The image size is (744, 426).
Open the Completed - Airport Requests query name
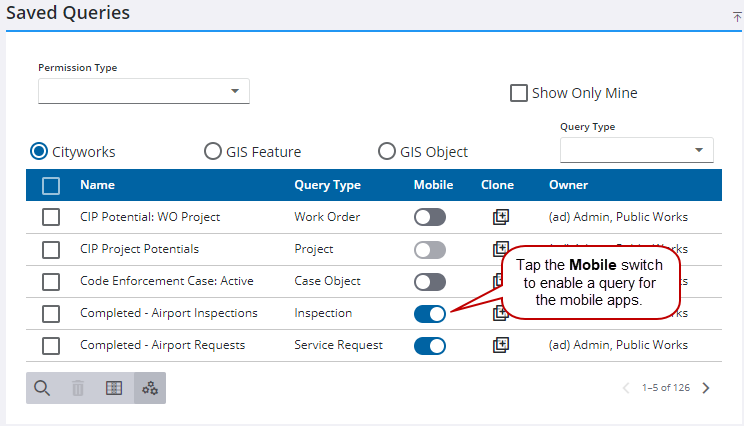tap(162, 345)
